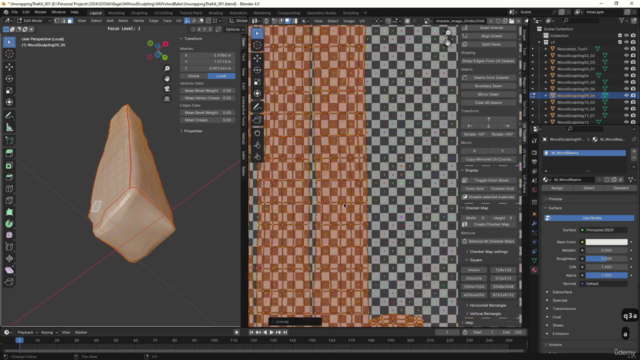Switch transform orientation to Global

pyautogui.click(x=193, y=76)
